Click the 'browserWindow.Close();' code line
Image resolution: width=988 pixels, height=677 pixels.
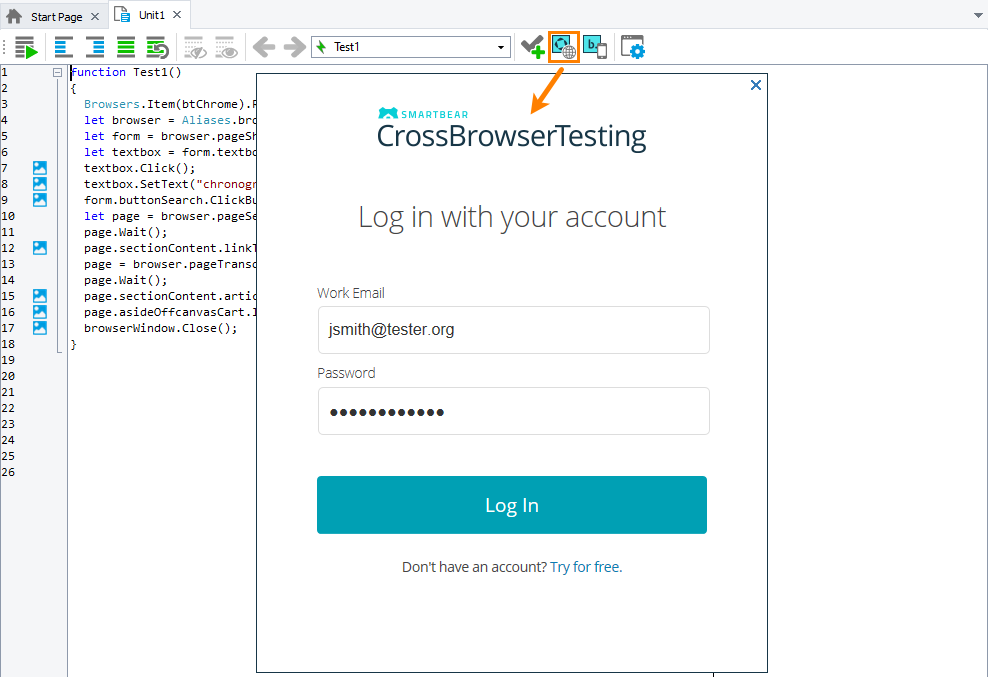click(x=161, y=328)
